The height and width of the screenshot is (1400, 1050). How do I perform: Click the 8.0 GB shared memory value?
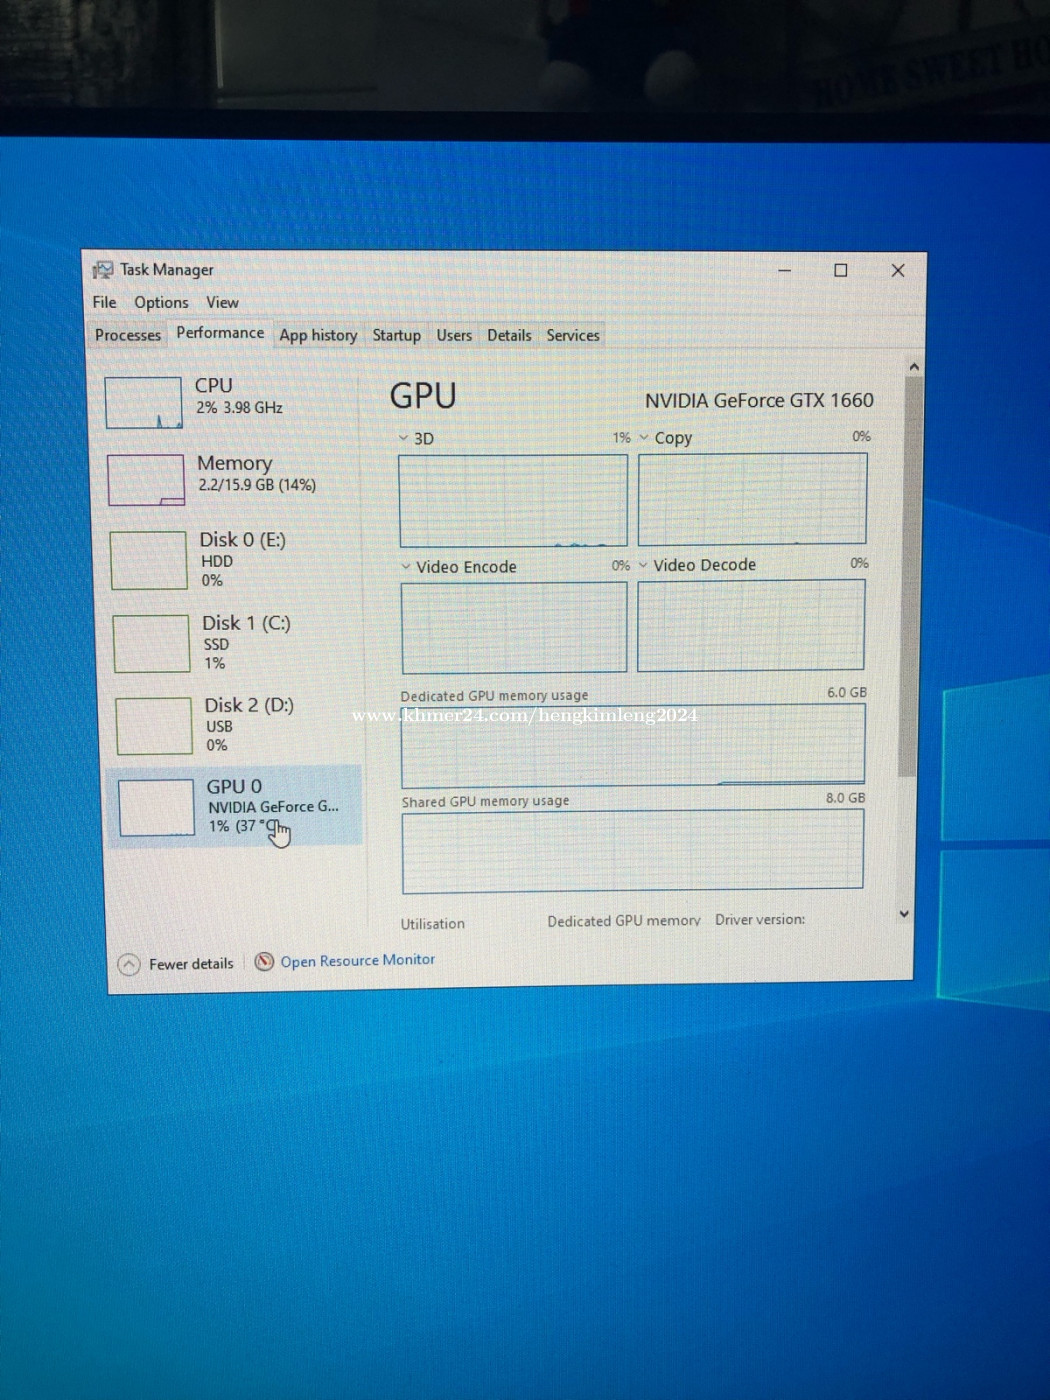[845, 798]
